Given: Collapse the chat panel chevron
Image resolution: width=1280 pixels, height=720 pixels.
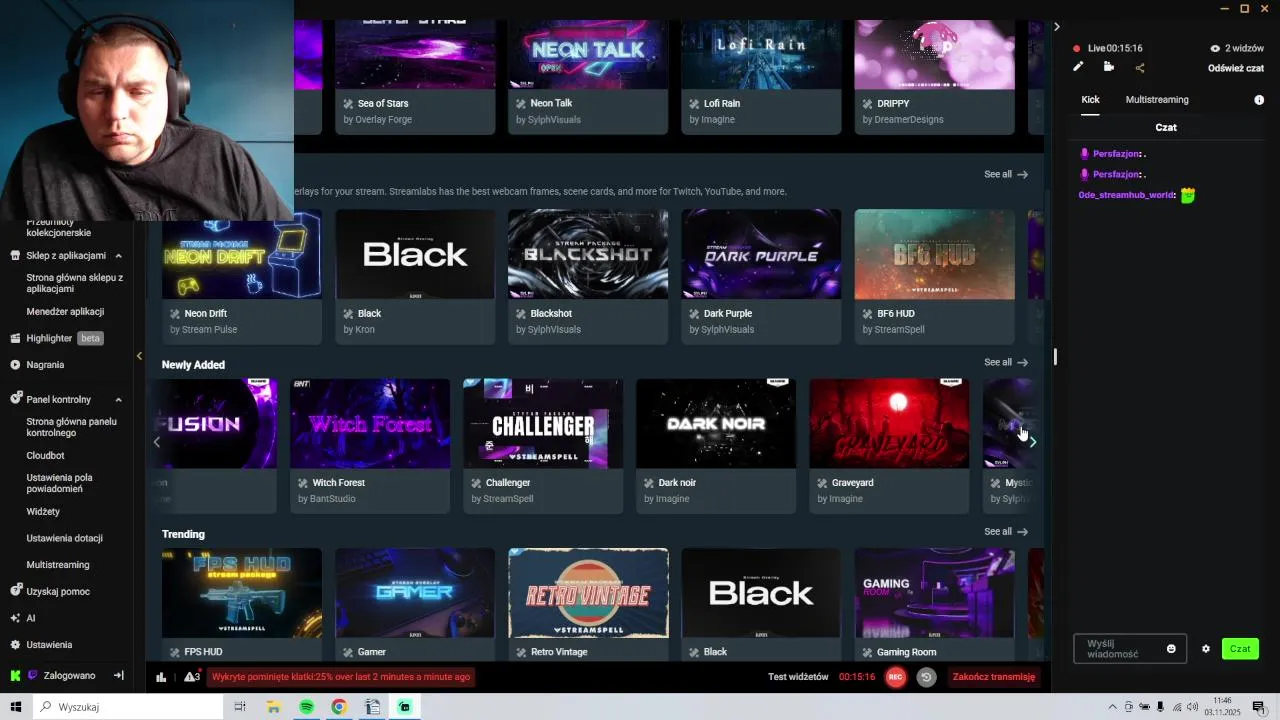Looking at the screenshot, I should click(1056, 27).
